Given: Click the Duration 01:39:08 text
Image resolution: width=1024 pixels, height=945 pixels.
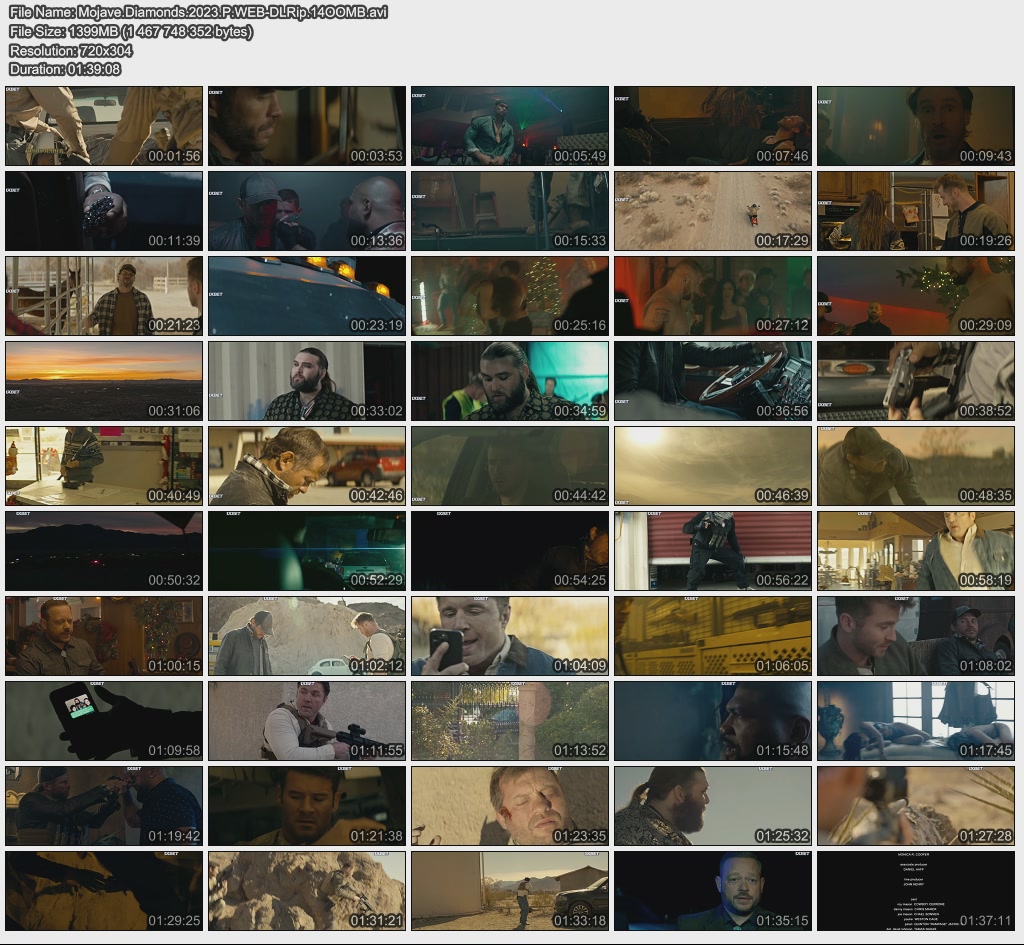Looking at the screenshot, I should tap(65, 69).
